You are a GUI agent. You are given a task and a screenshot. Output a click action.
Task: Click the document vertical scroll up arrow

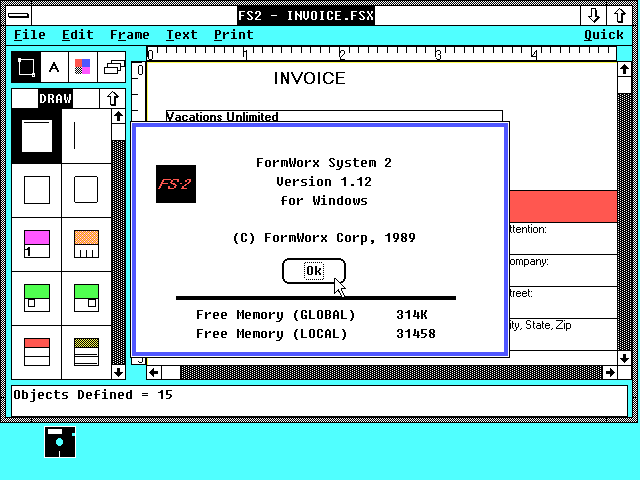pos(624,69)
